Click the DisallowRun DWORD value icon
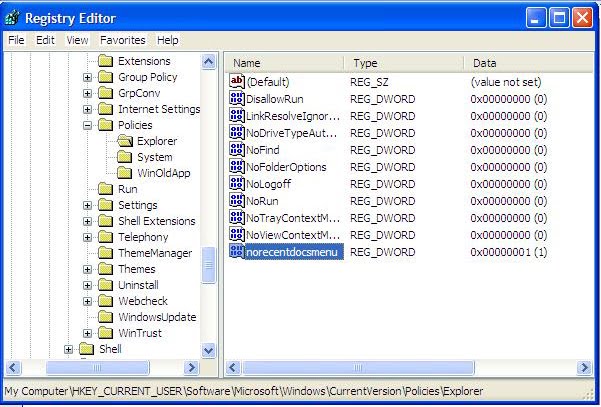 [237, 98]
